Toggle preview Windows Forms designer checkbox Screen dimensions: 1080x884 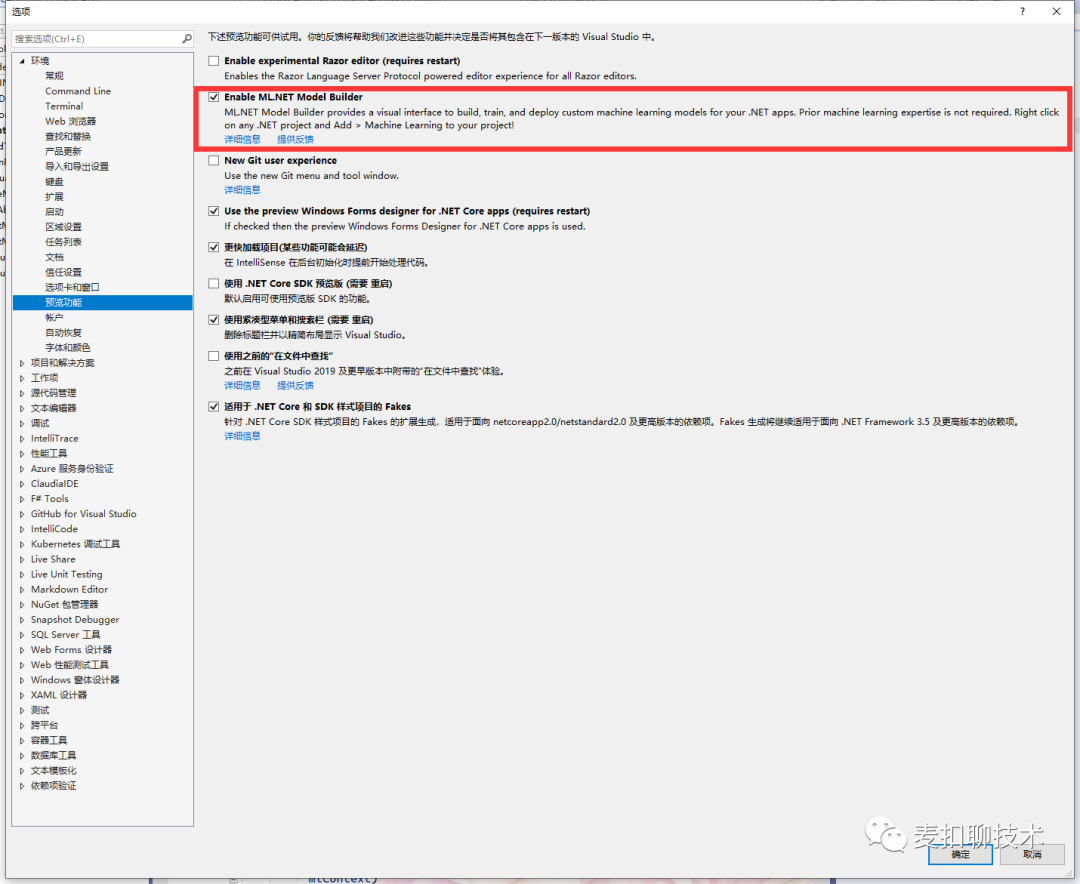point(214,211)
